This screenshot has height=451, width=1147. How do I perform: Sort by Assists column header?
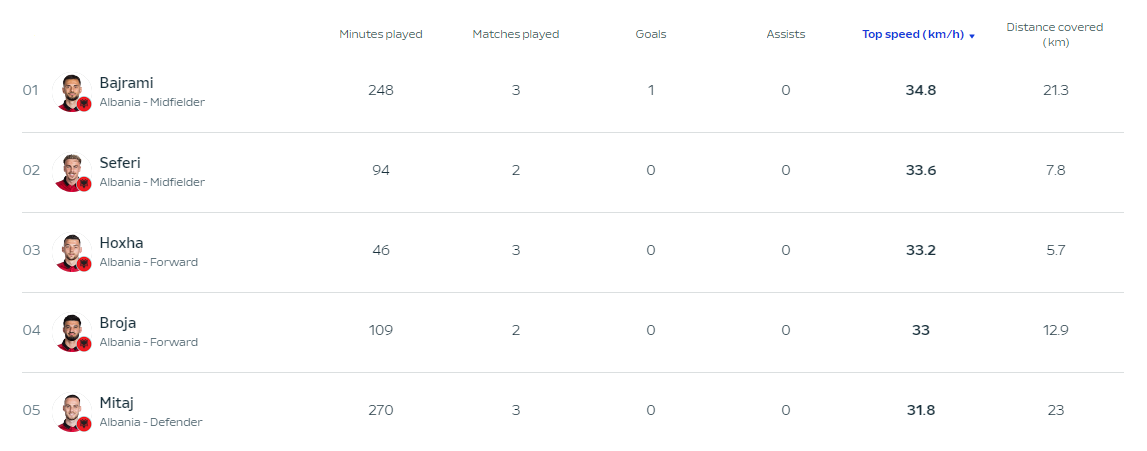pyautogui.click(x=786, y=34)
